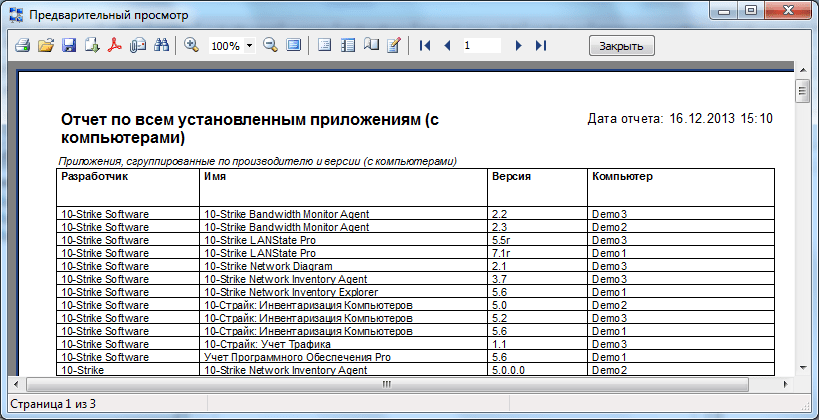Zoom out with the minus magnifier
The height and width of the screenshot is (420, 819).
(270, 45)
